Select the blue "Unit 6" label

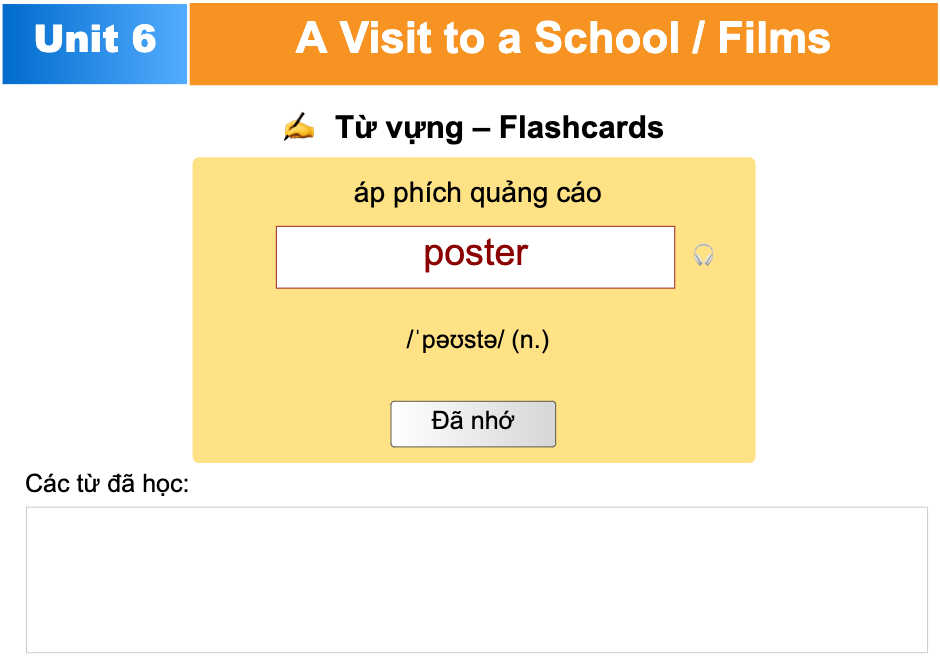point(95,42)
